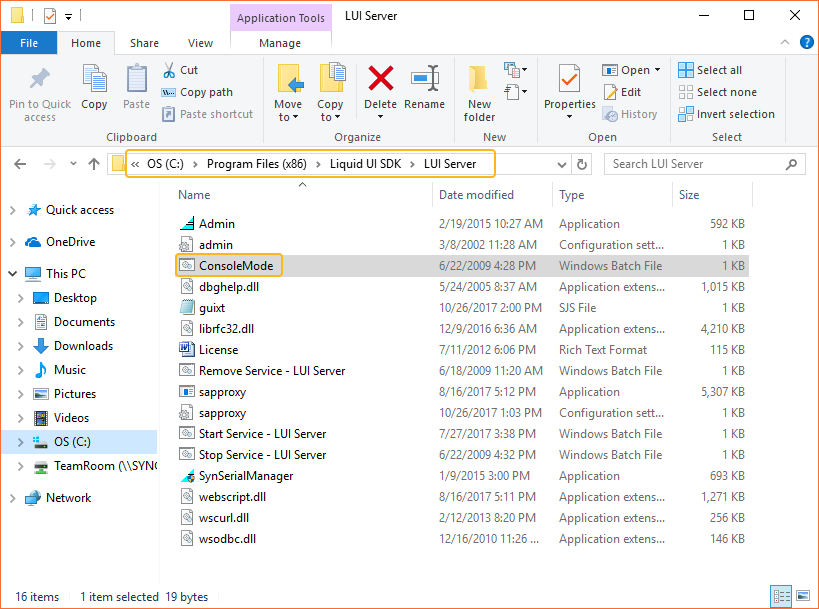This screenshot has width=819, height=609.
Task: Open the Manage tab under Application Tools
Action: coord(280,43)
